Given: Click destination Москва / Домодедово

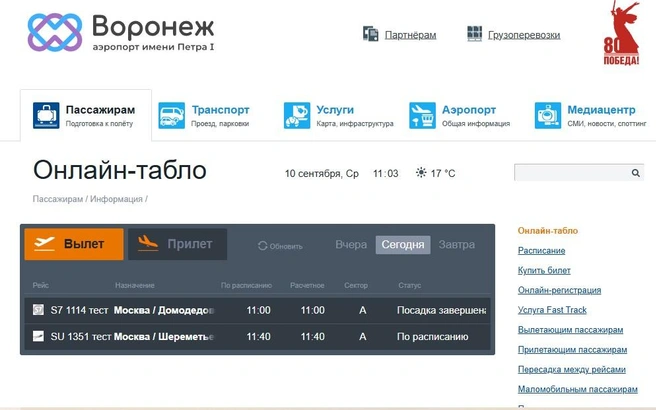Looking at the screenshot, I should pos(164,310).
